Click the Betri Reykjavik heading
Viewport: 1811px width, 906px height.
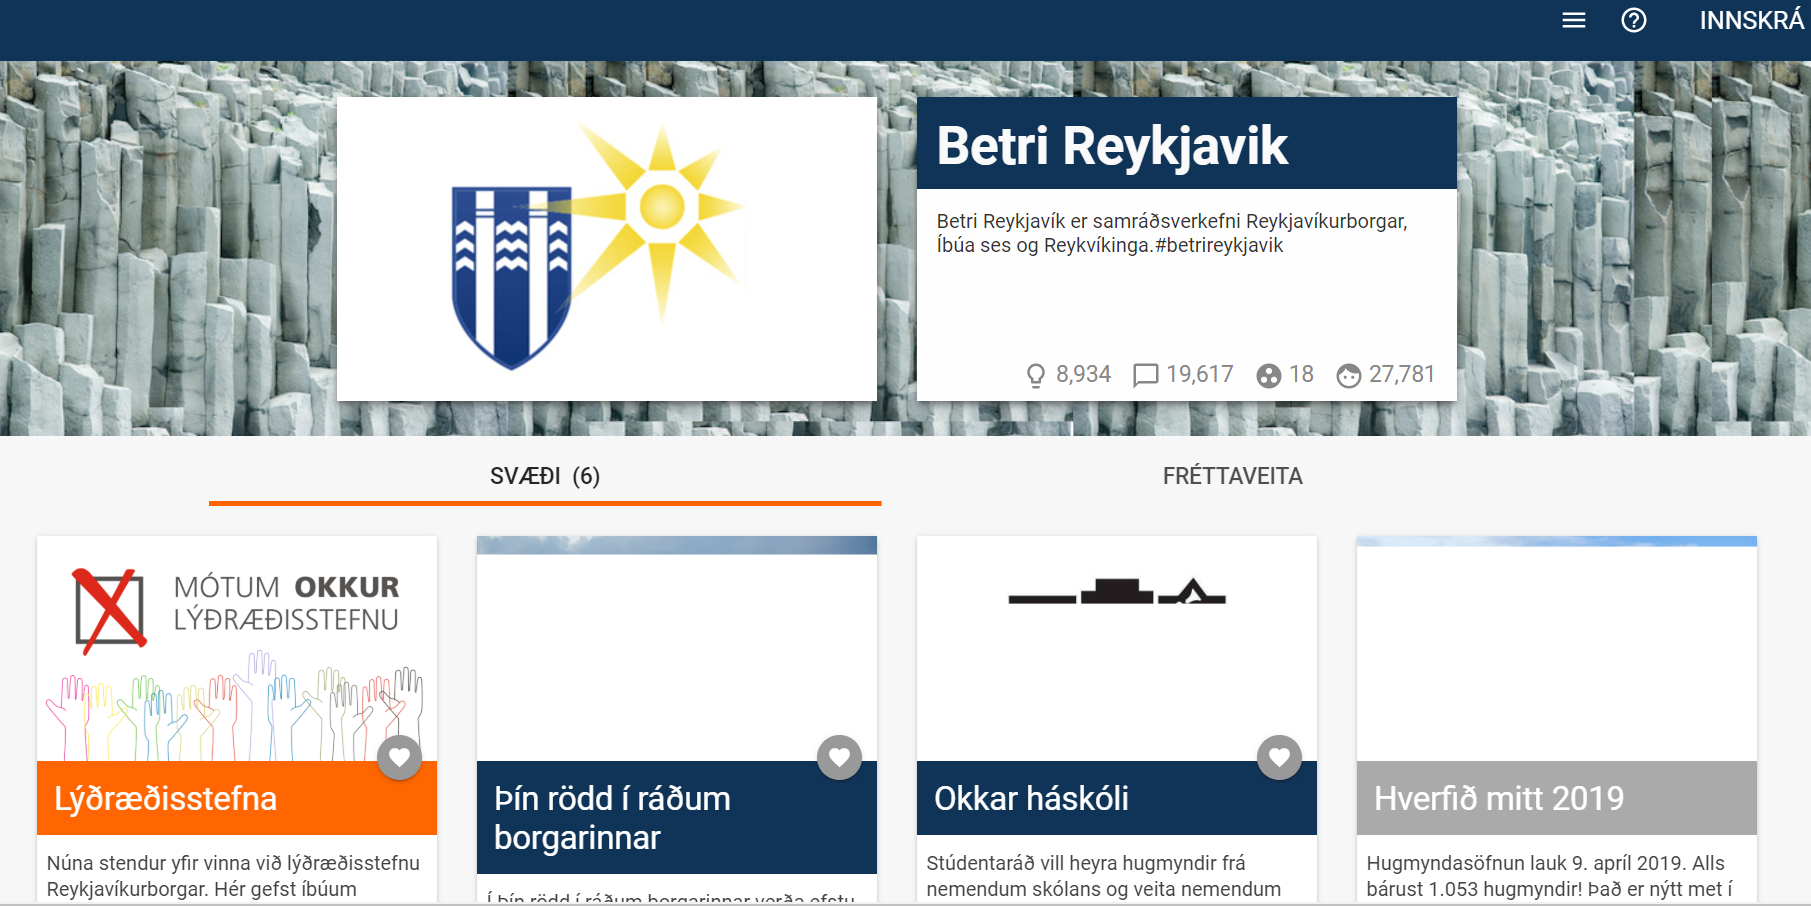point(1112,146)
